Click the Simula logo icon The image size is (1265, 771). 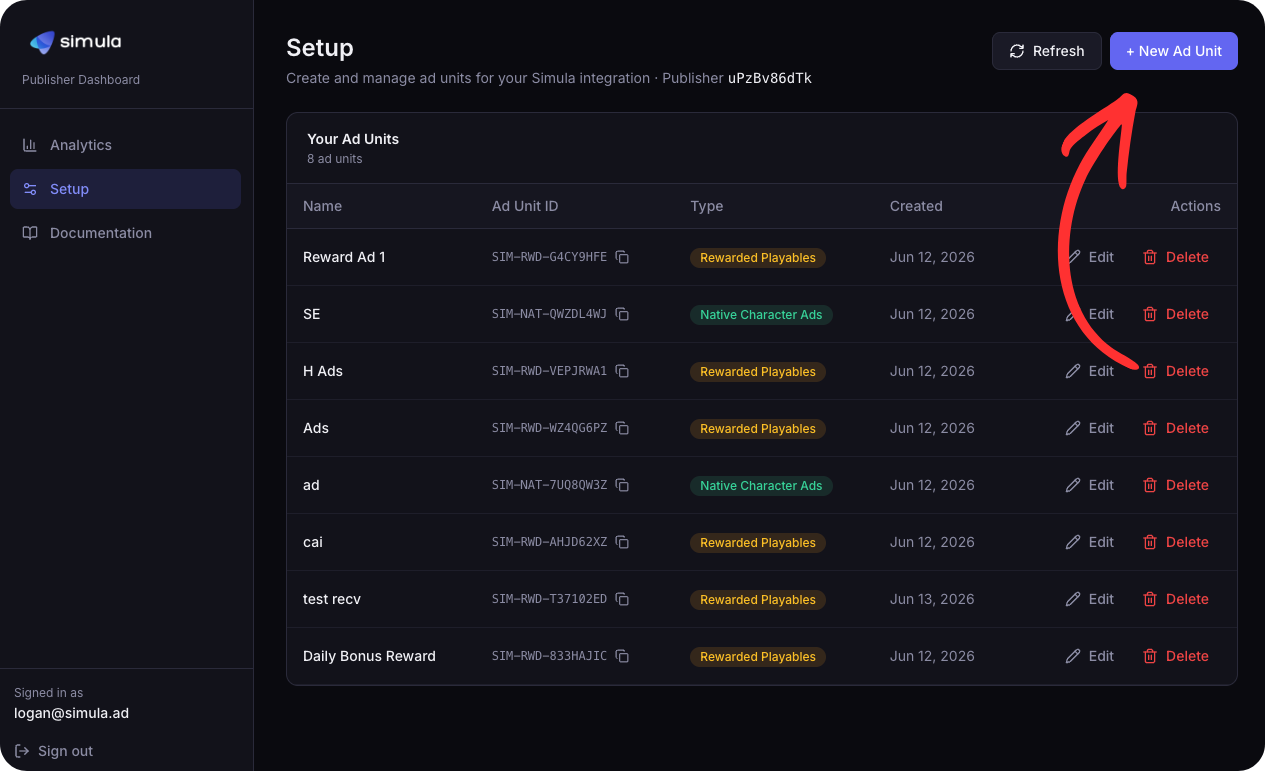tap(42, 42)
